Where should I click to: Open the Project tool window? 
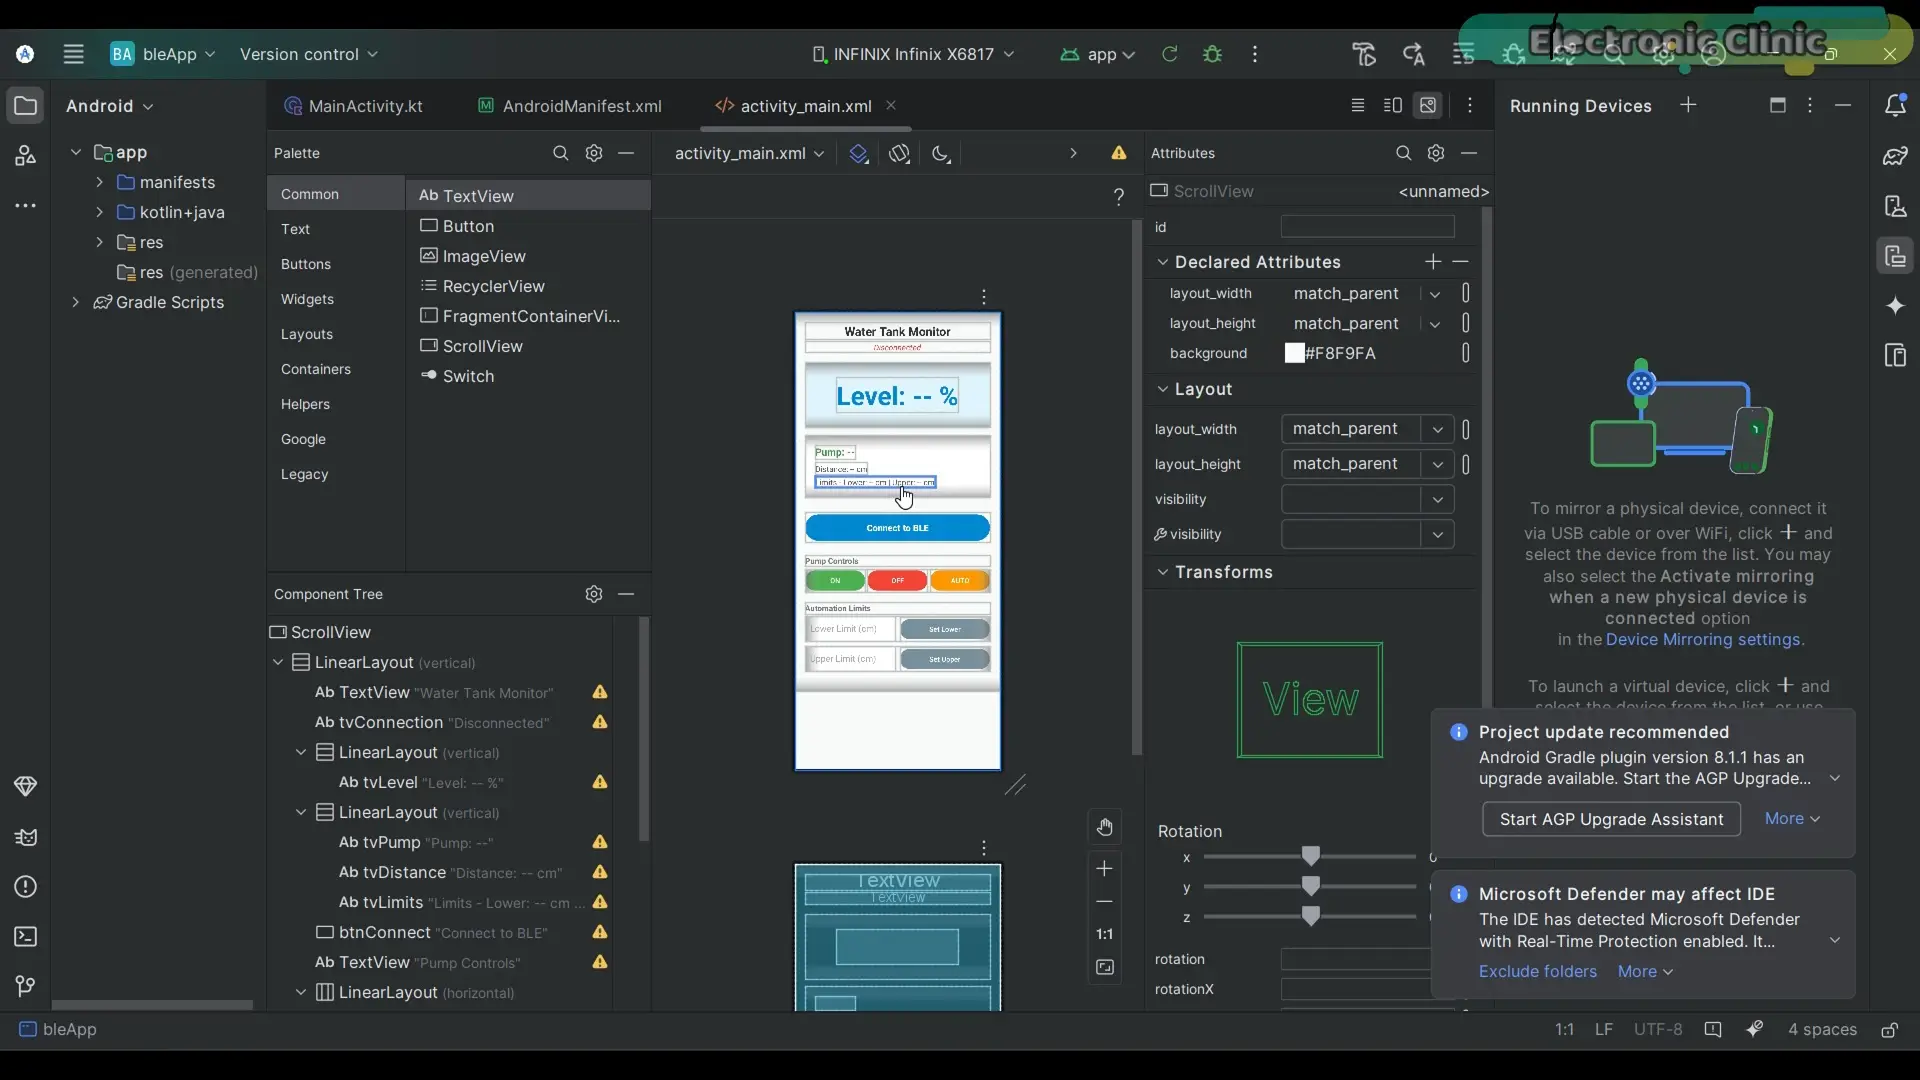[25, 106]
